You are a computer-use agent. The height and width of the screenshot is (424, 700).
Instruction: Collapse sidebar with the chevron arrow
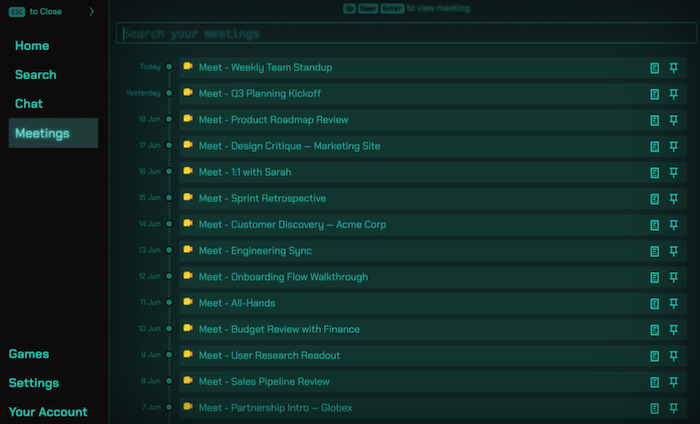coord(92,12)
